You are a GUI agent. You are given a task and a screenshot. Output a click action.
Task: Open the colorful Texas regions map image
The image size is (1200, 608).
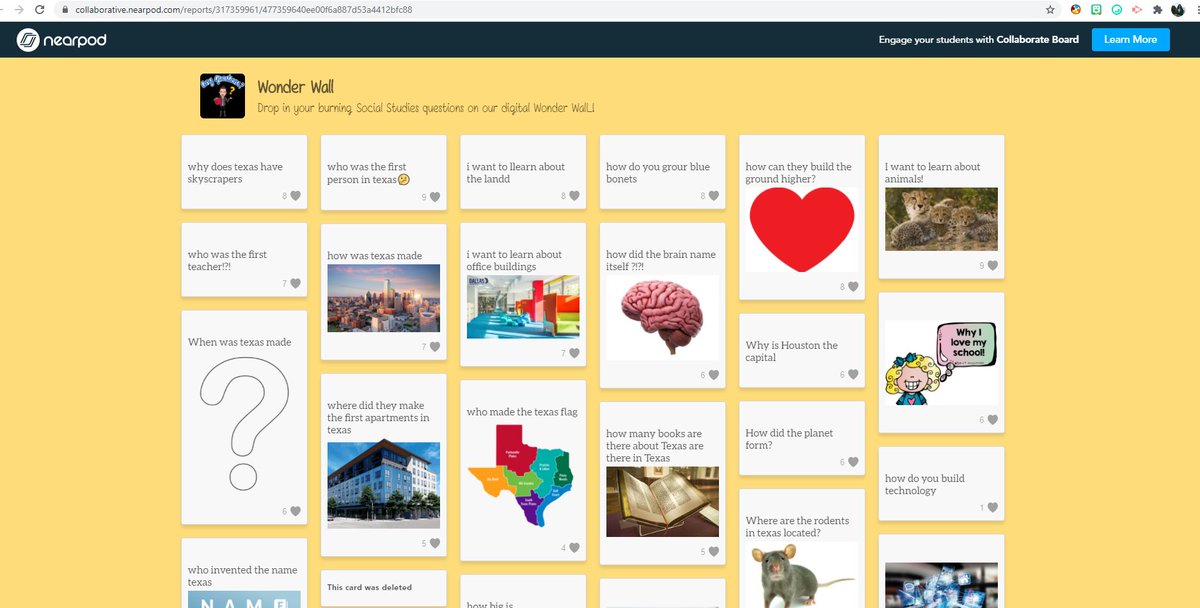(x=523, y=475)
